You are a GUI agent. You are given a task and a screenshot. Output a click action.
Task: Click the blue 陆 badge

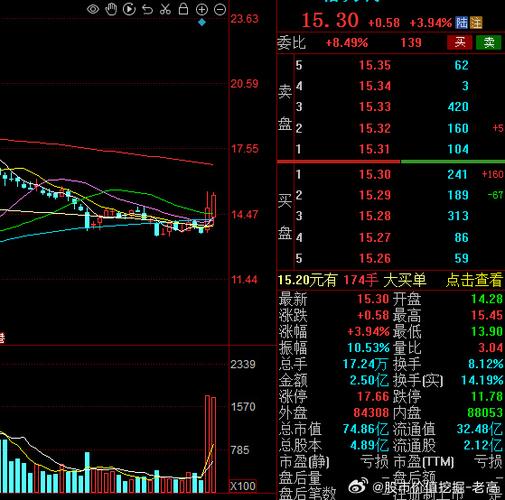pos(462,23)
